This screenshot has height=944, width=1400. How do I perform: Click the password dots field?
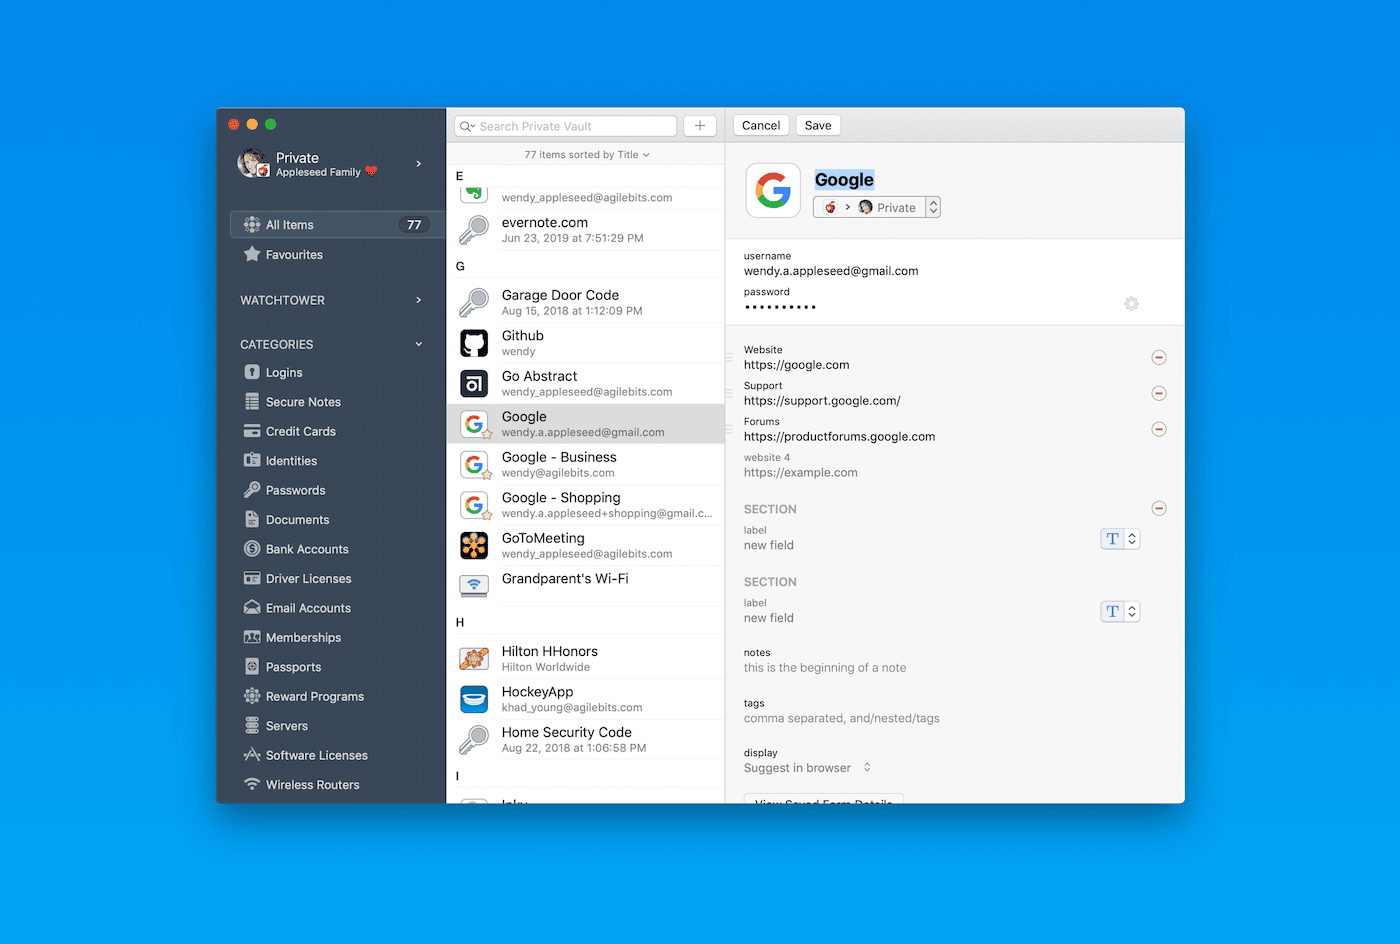[x=780, y=307]
